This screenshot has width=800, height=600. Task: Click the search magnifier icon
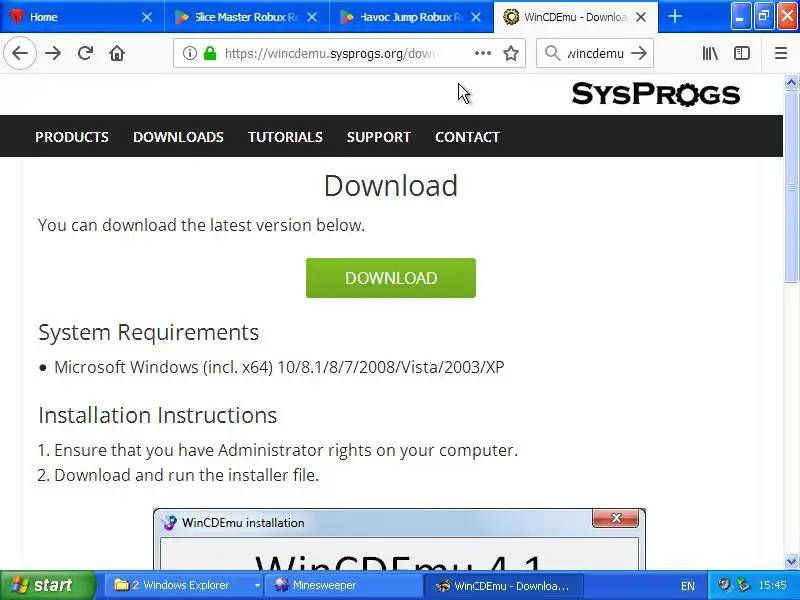coord(552,53)
